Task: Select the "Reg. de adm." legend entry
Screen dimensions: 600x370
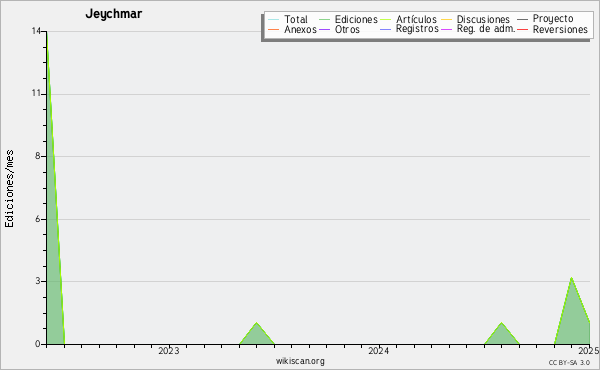Action: pos(486,29)
